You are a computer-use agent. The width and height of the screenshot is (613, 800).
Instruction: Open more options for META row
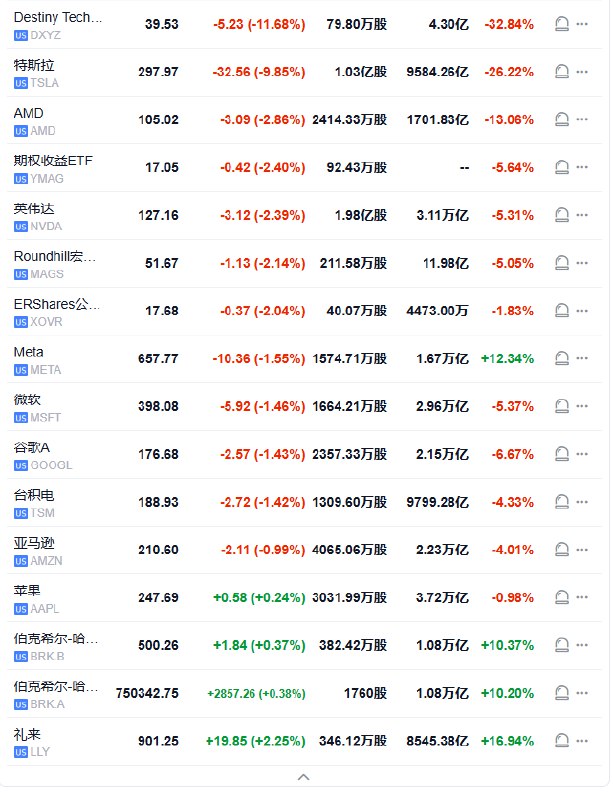pyautogui.click(x=582, y=358)
